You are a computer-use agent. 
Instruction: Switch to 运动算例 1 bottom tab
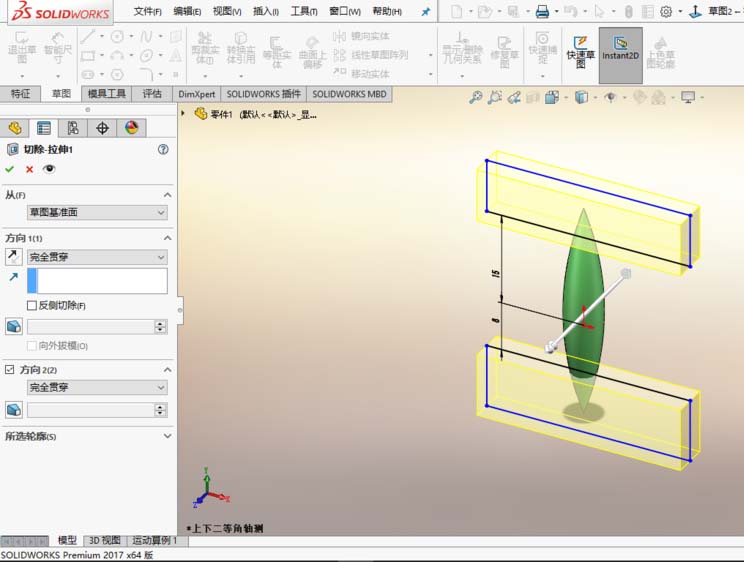(x=155, y=541)
